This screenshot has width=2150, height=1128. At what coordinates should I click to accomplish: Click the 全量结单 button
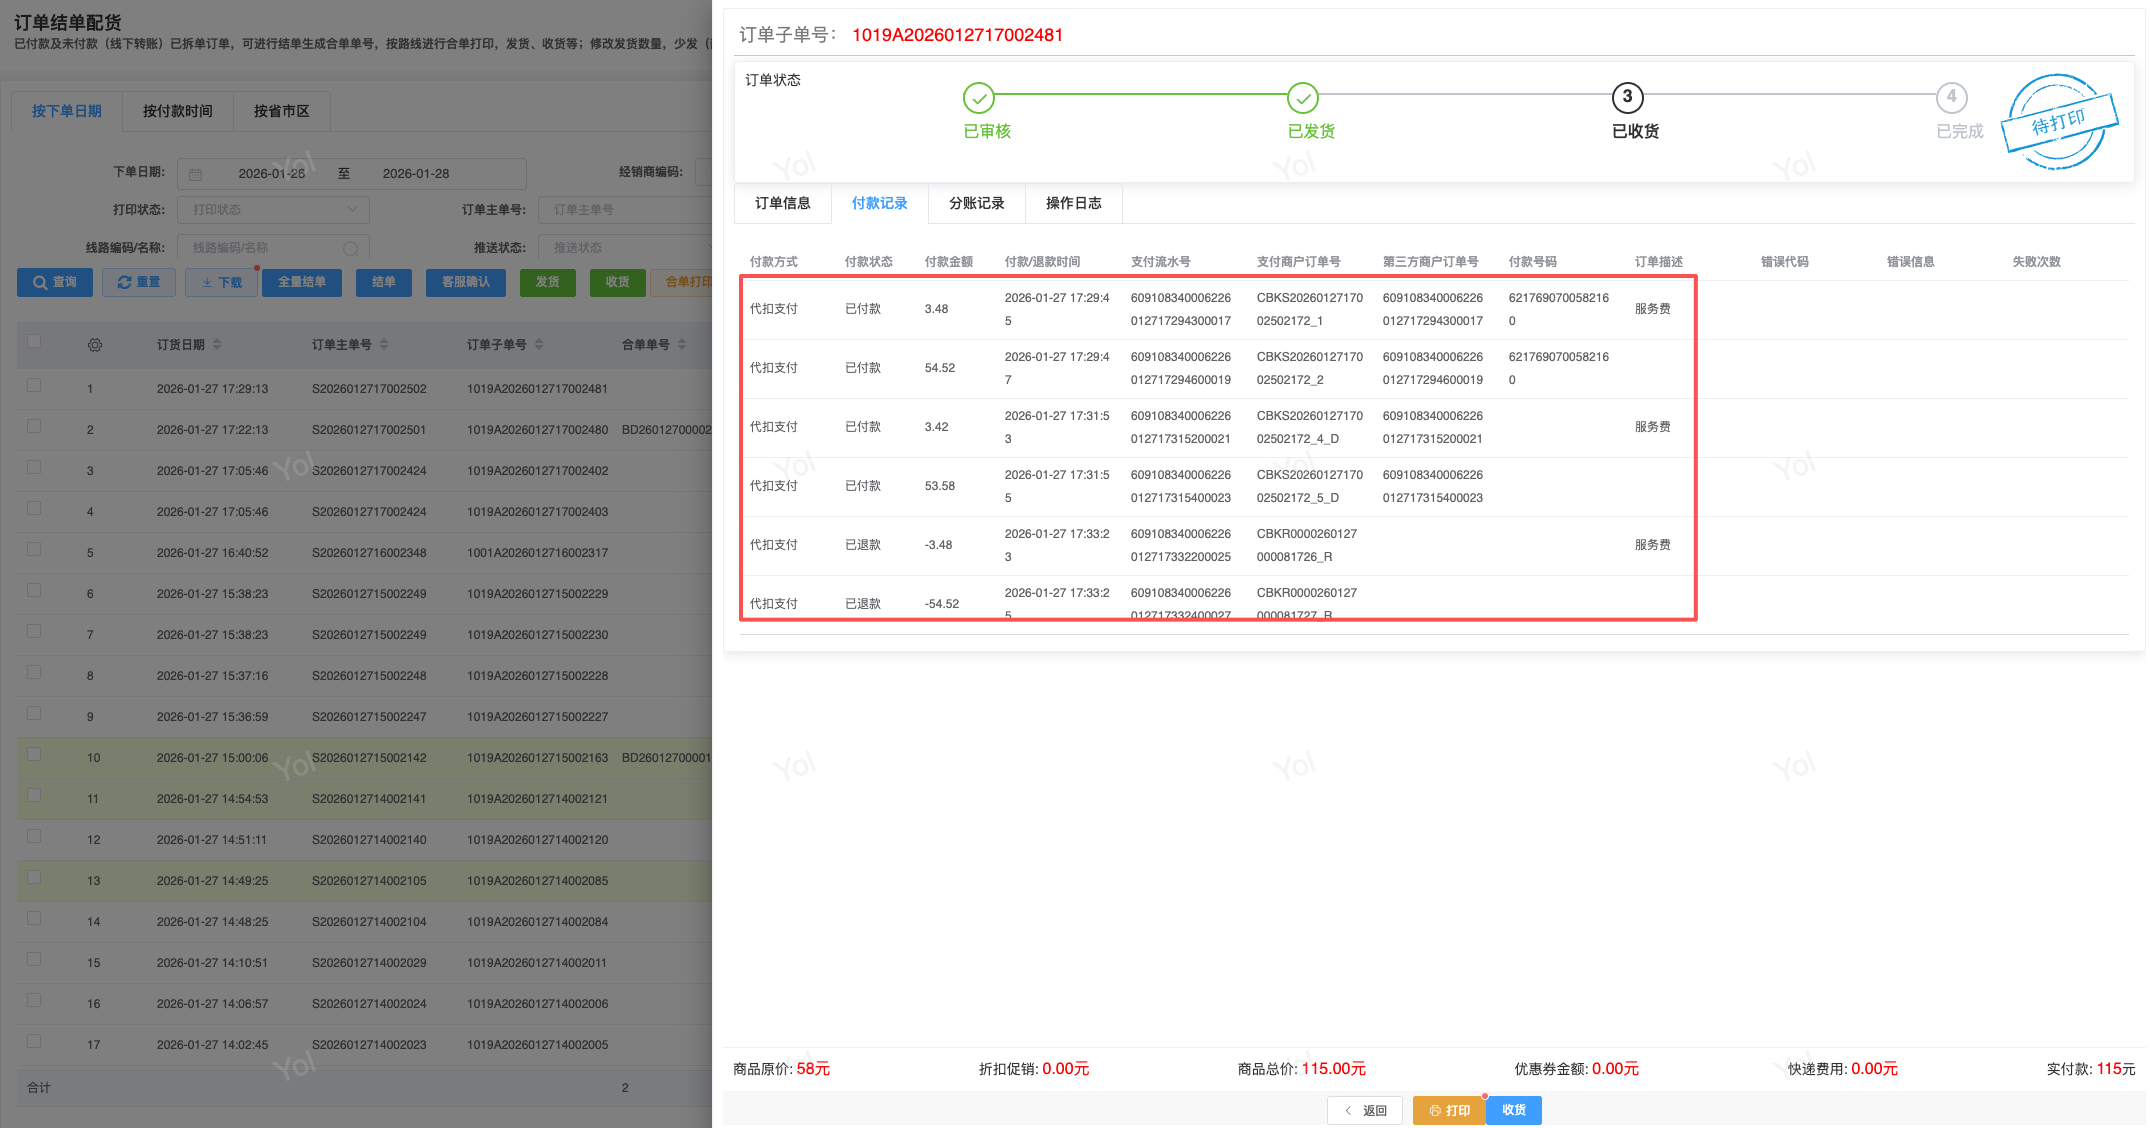pos(301,283)
